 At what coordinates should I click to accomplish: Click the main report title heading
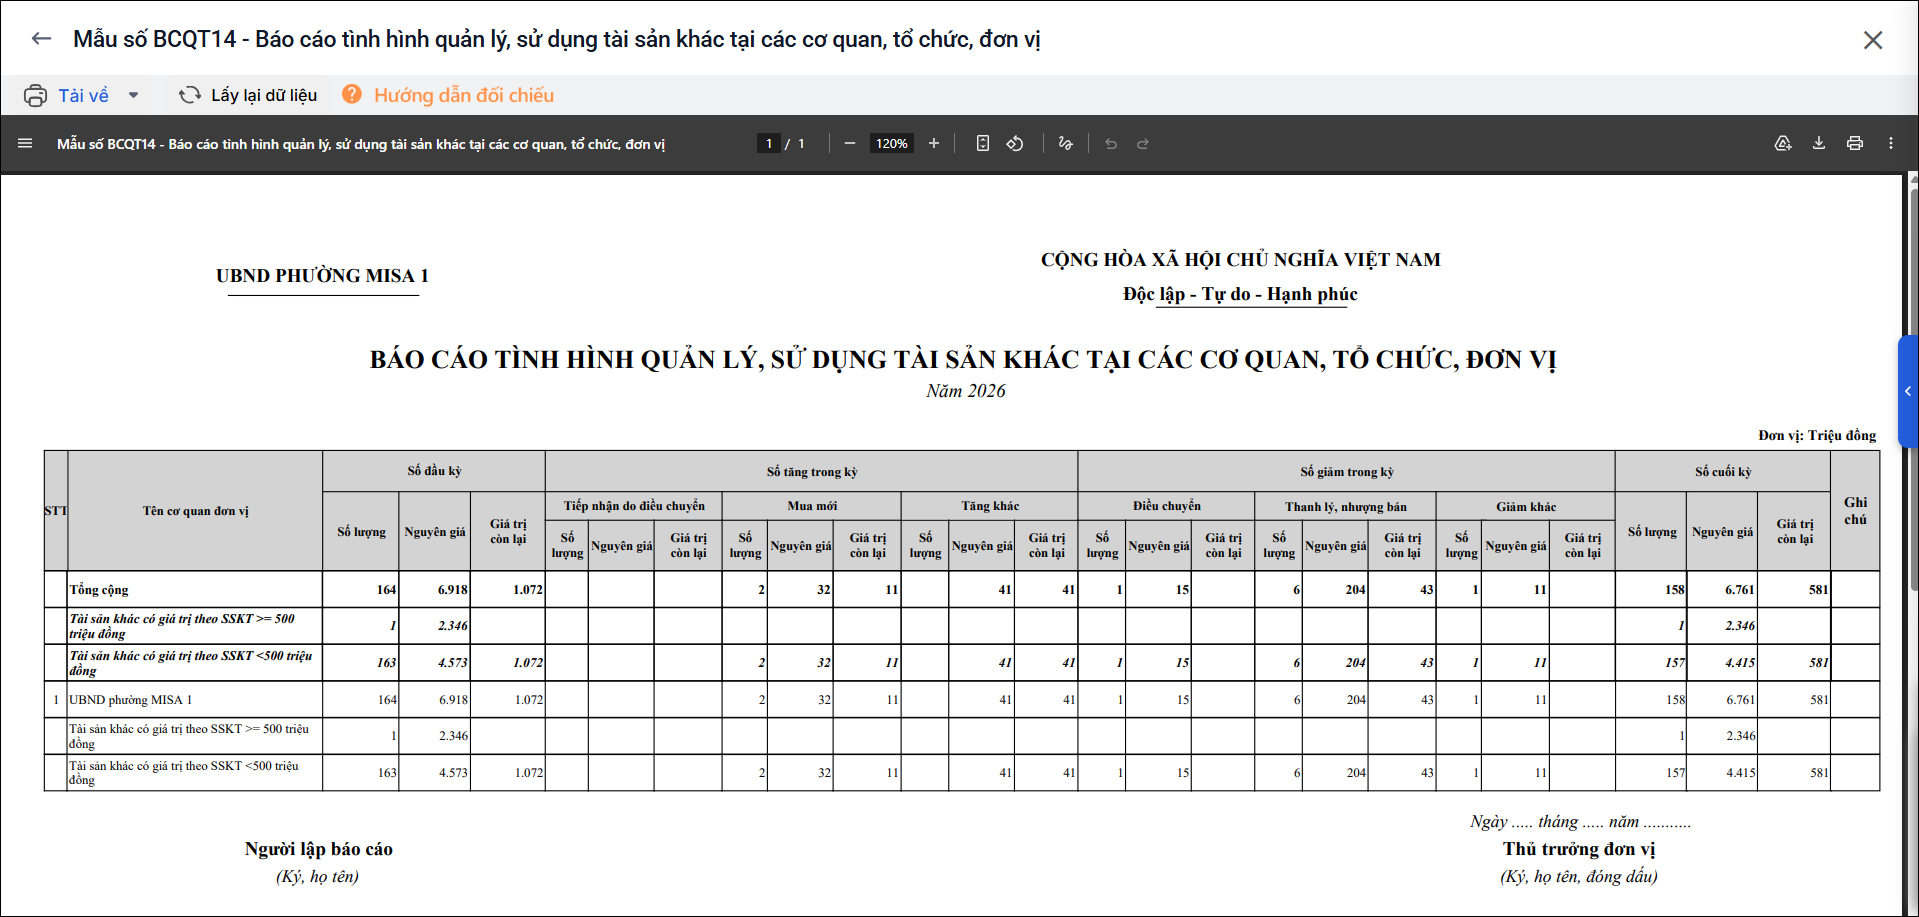tap(963, 360)
